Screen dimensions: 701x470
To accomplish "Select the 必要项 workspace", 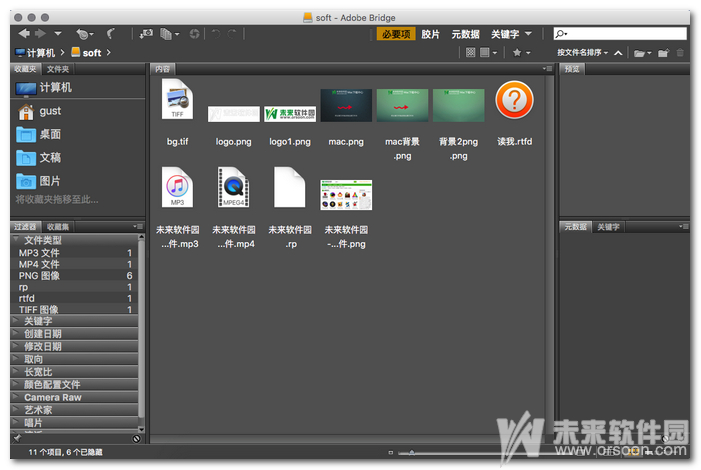I will [396, 34].
